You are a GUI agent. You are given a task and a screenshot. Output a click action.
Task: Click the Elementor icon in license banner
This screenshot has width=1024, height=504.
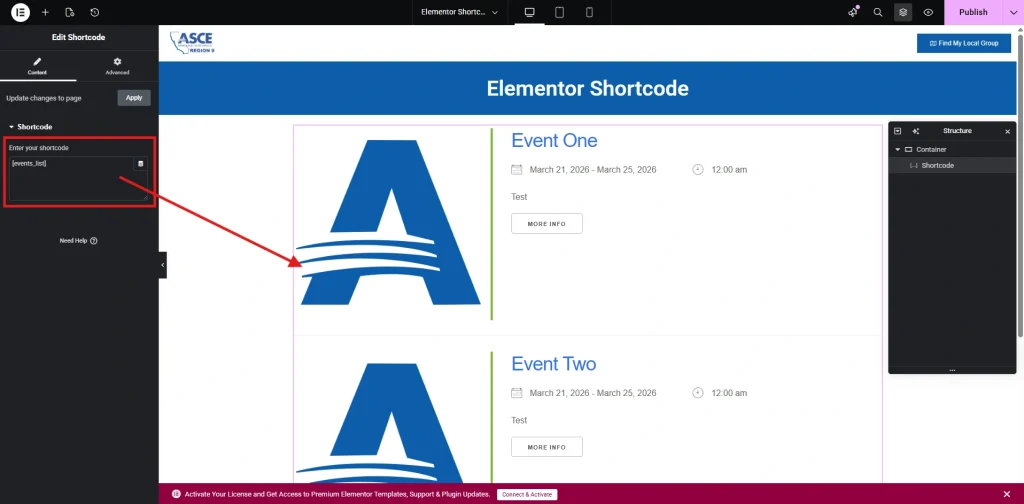(176, 494)
